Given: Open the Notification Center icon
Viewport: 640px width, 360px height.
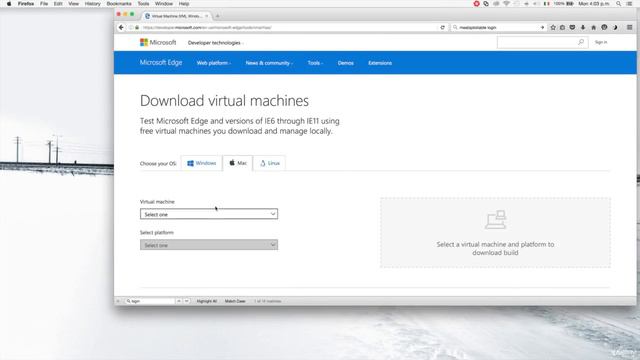Looking at the screenshot, I should (630, 4).
